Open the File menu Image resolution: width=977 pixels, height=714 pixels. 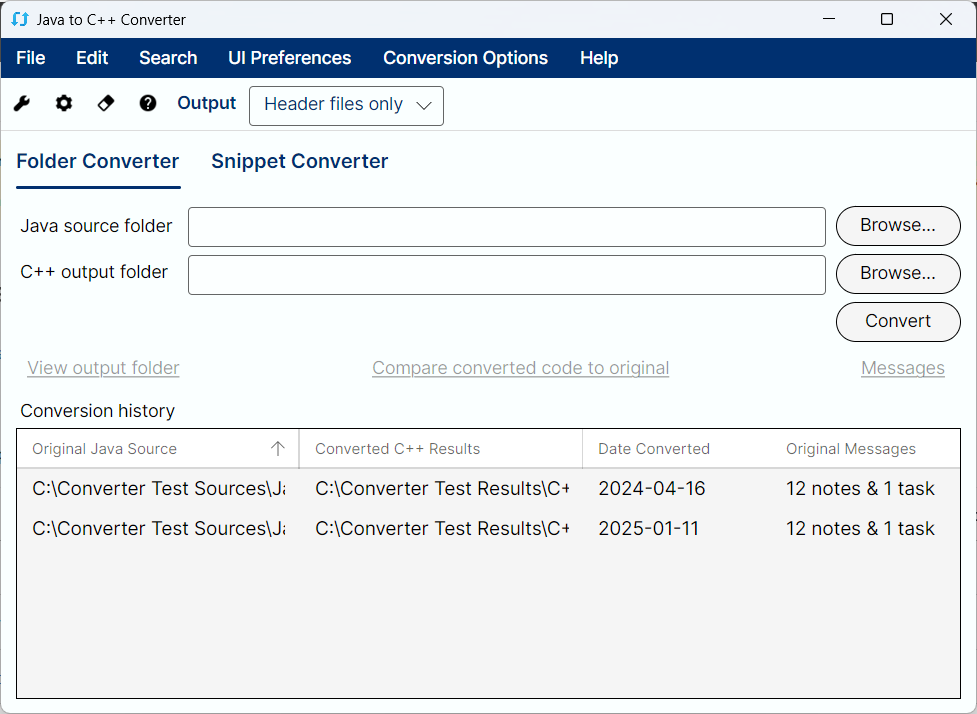[x=31, y=58]
